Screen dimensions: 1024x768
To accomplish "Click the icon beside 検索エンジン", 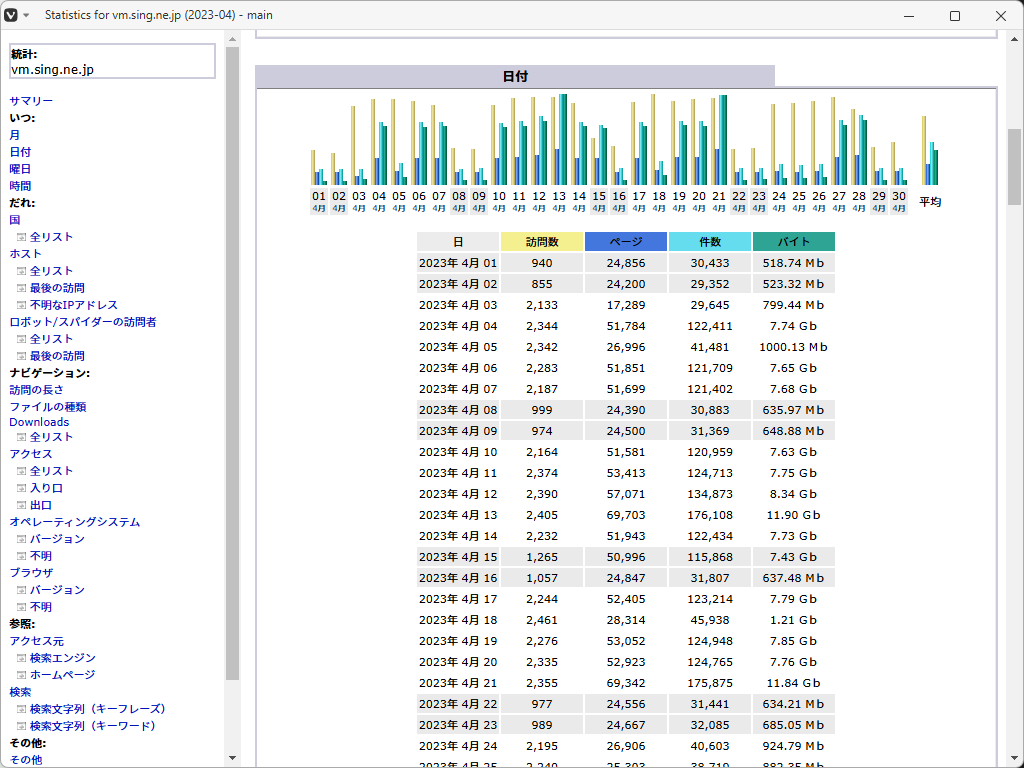I will [x=21, y=658].
